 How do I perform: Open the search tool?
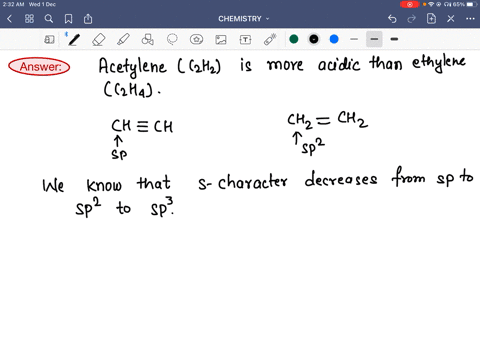[x=49, y=19]
